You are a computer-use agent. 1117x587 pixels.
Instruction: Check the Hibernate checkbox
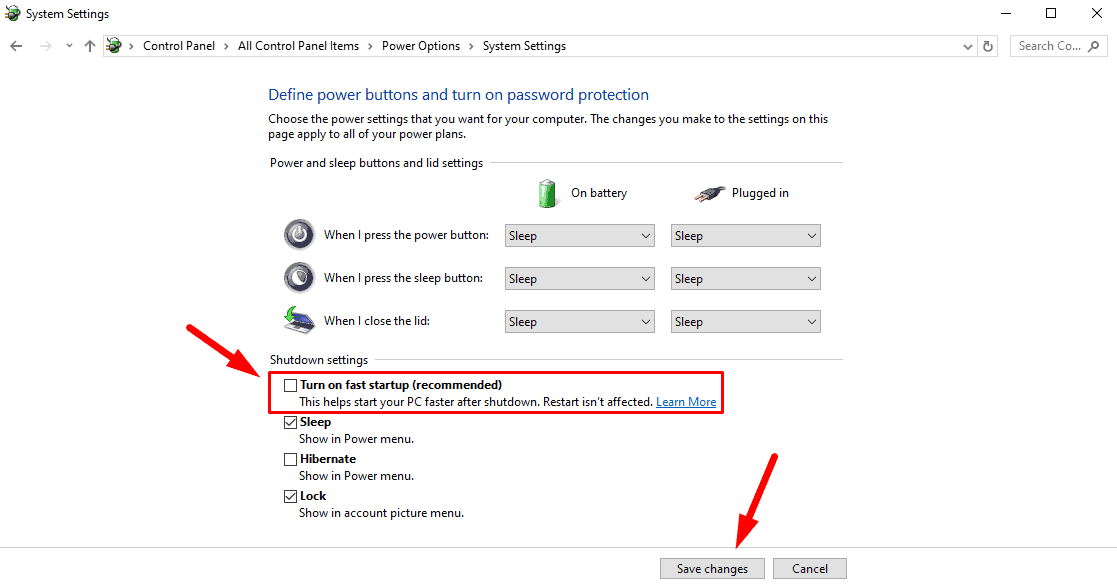(290, 459)
